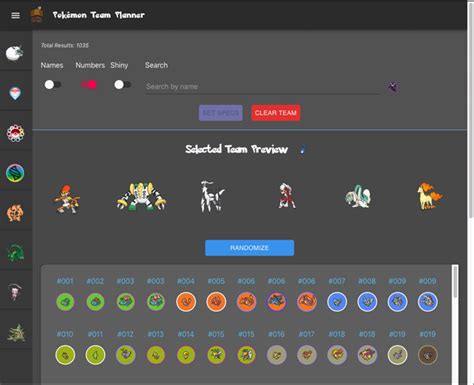Screen dimensions: 474x385
Task: Enable the Shiny toggle
Action: (122, 85)
